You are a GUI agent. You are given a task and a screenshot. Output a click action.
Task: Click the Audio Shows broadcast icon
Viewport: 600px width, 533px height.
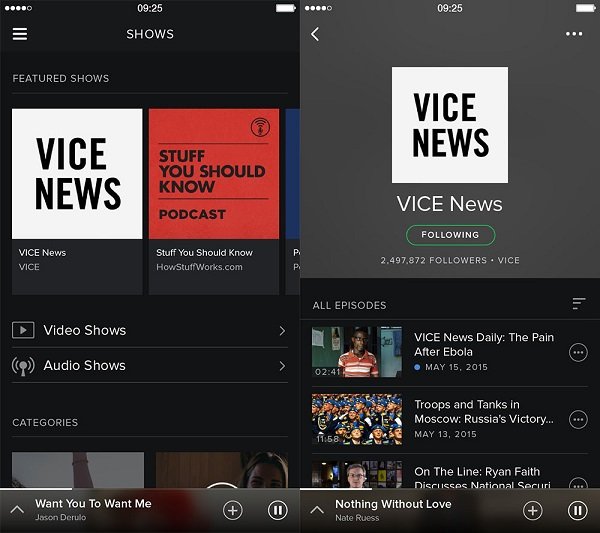(23, 366)
